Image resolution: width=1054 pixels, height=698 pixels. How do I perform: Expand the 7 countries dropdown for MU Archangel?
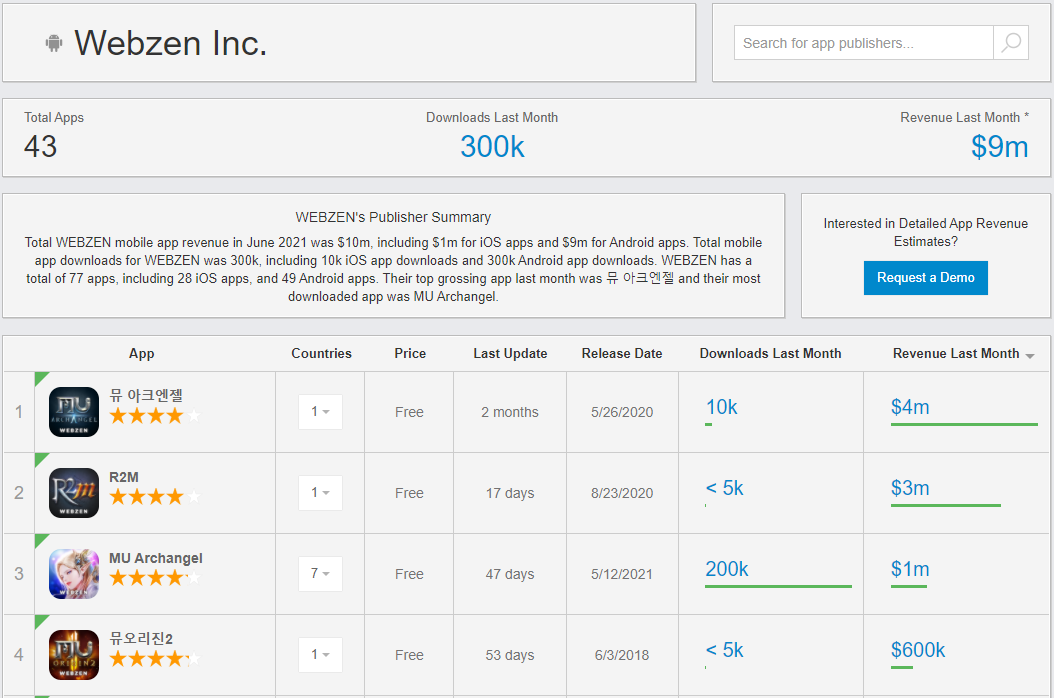tap(321, 574)
